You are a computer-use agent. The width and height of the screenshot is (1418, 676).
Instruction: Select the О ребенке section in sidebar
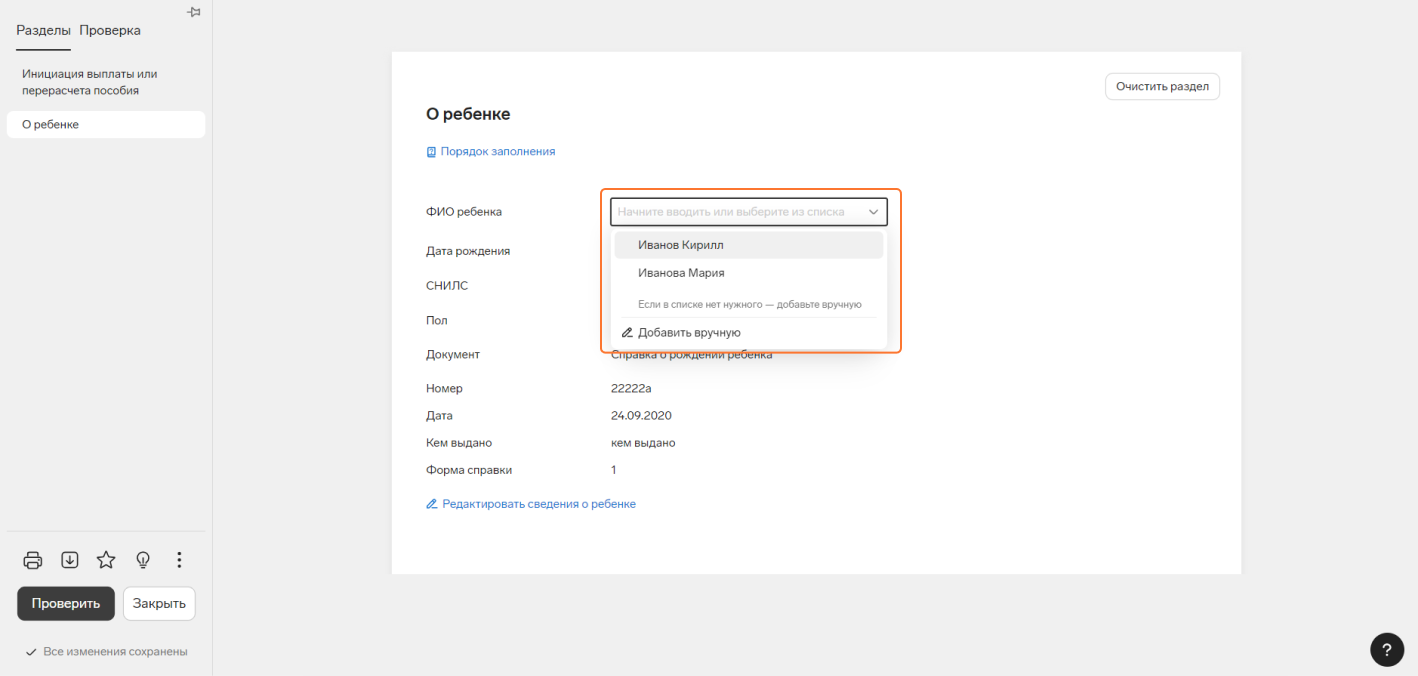click(51, 125)
